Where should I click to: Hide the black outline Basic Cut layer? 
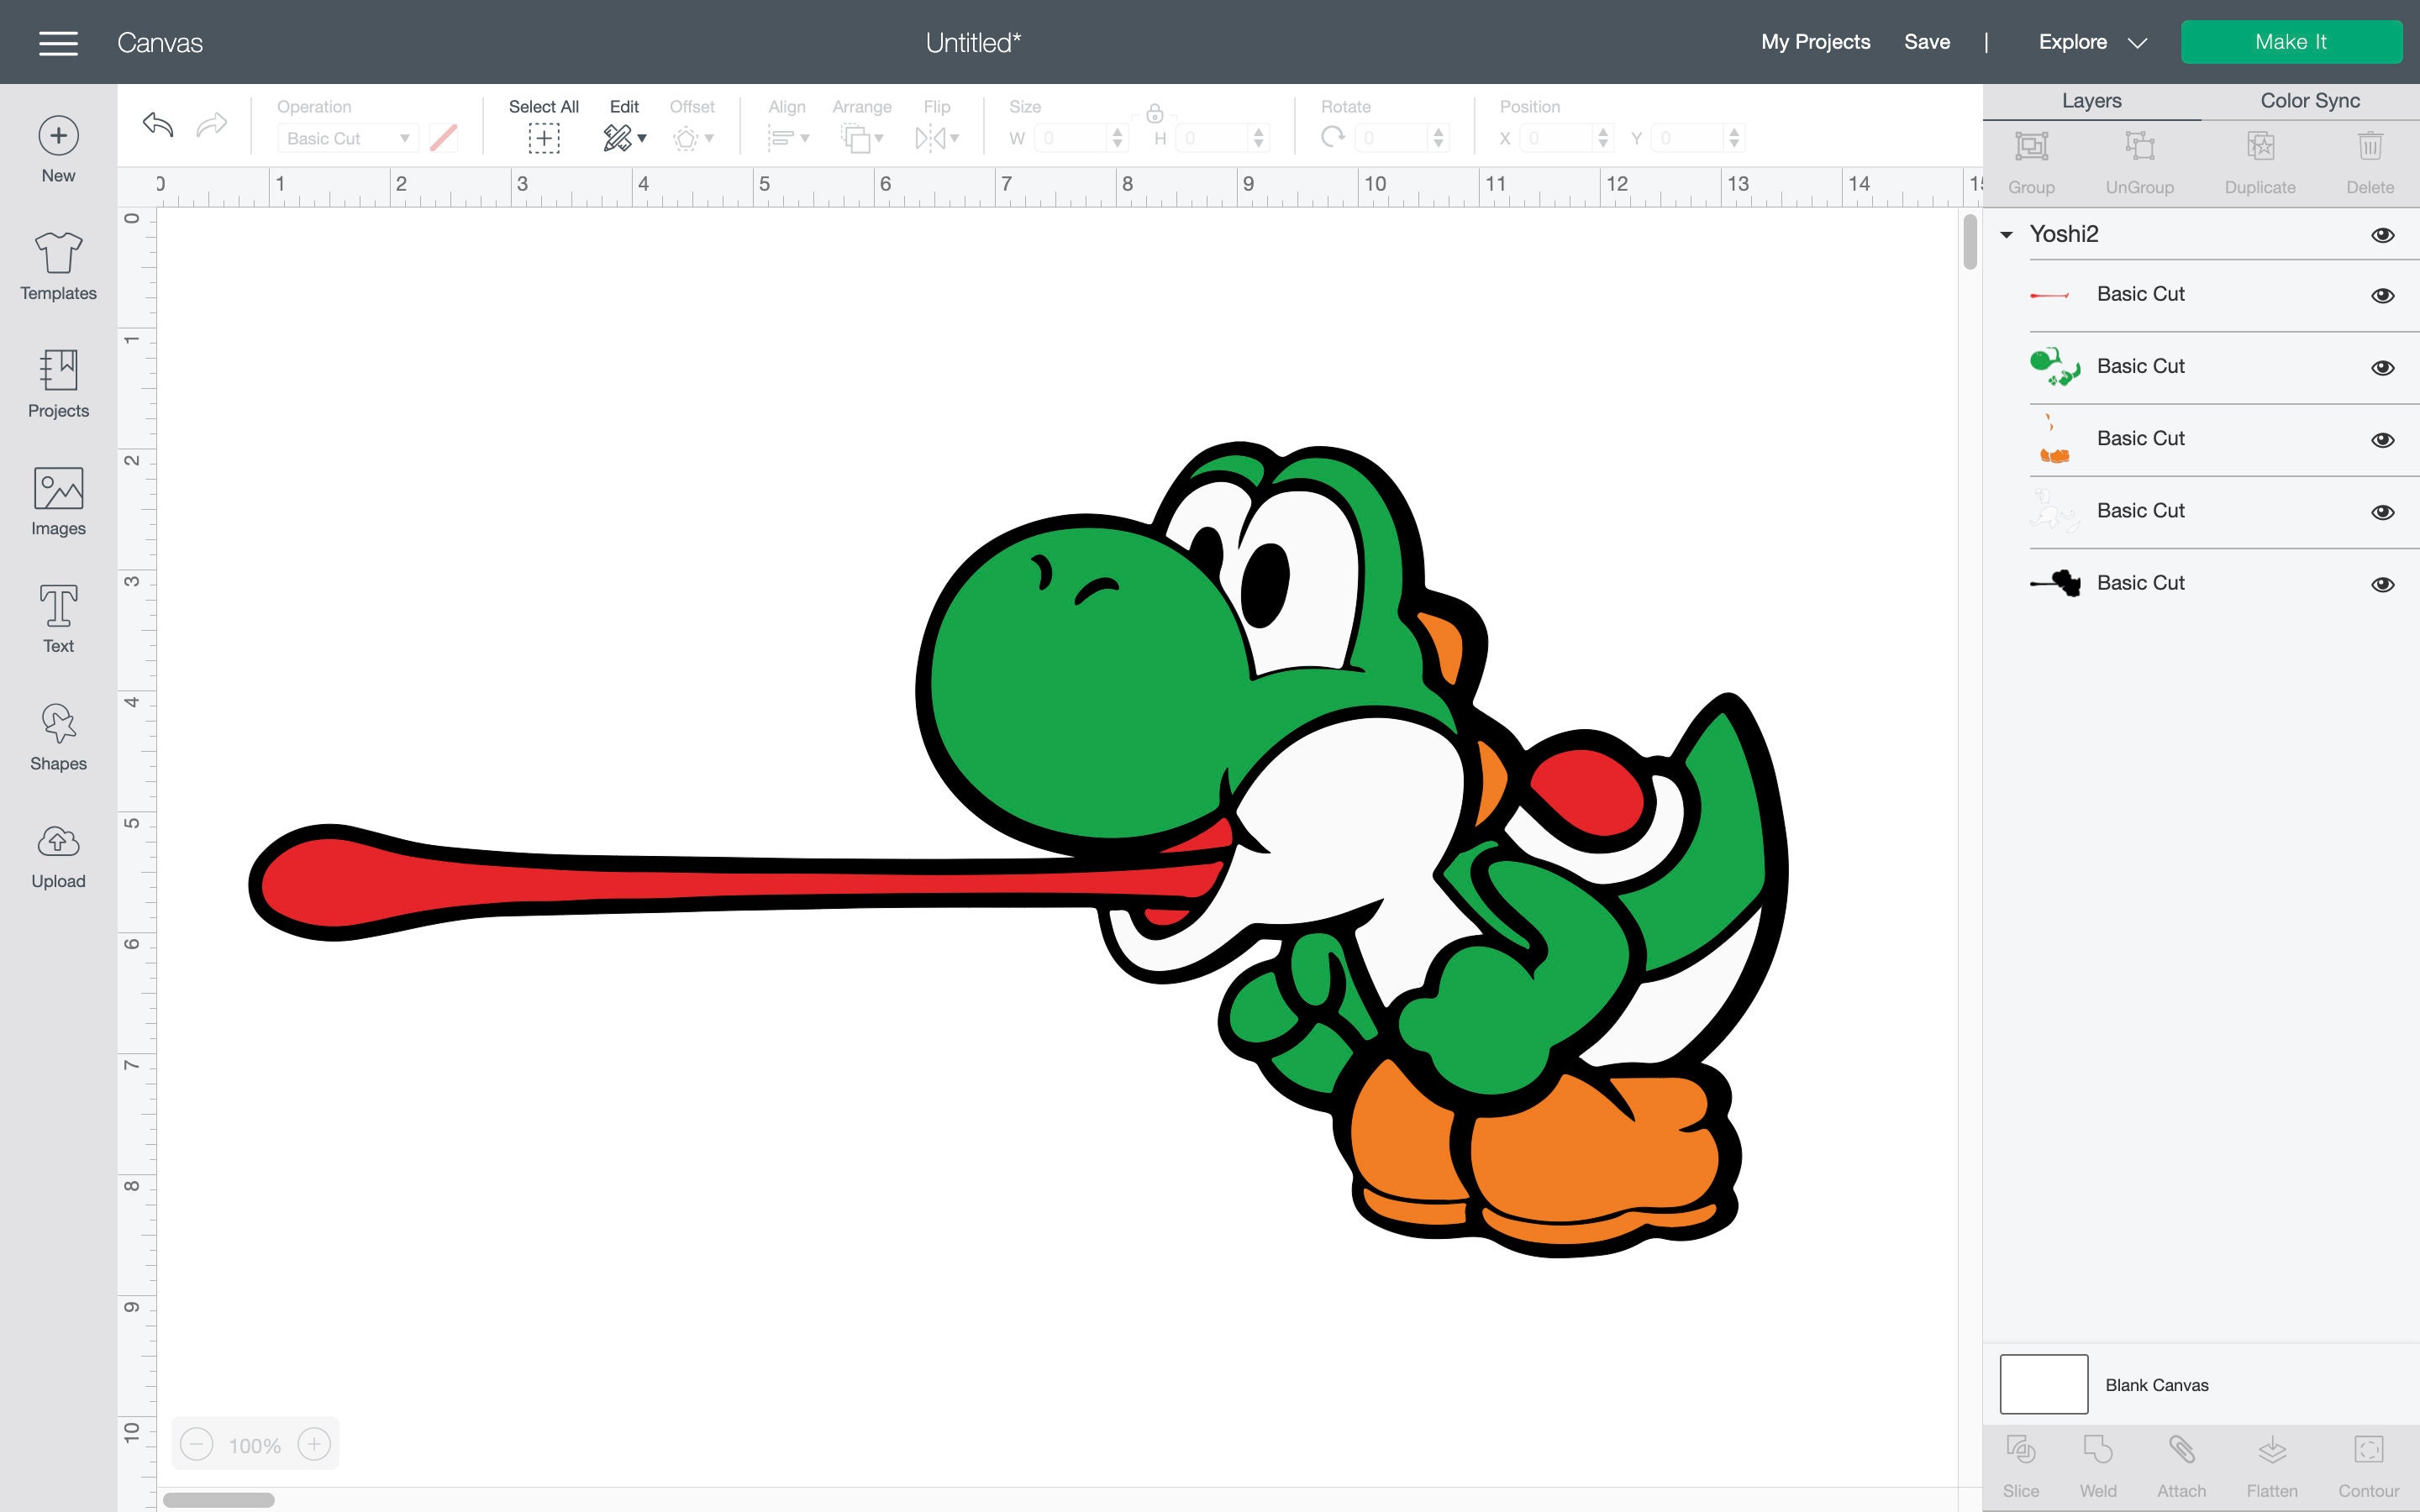pyautogui.click(x=2383, y=583)
